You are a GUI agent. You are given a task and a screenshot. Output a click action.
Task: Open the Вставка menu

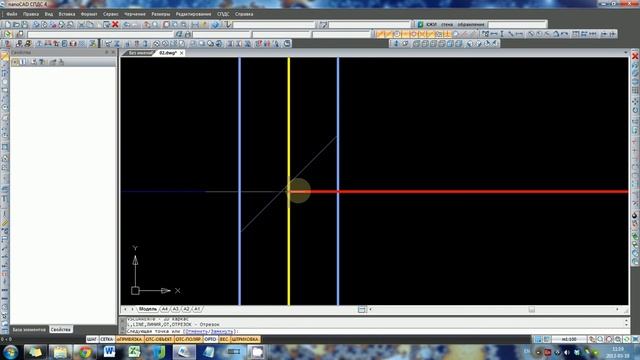67,14
